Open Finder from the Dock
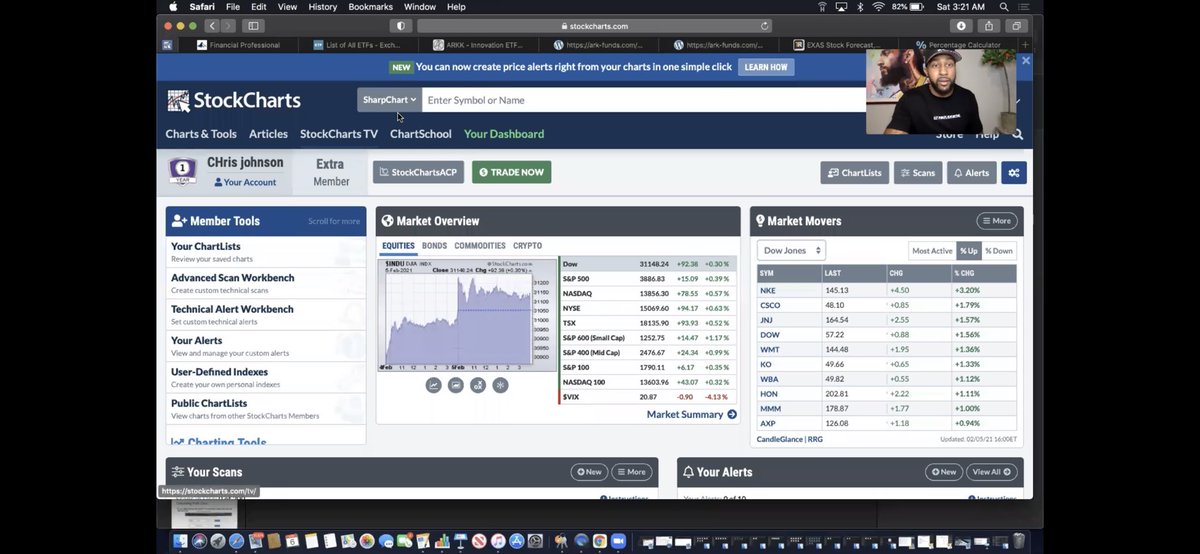The width and height of the screenshot is (1200, 554). [x=180, y=541]
